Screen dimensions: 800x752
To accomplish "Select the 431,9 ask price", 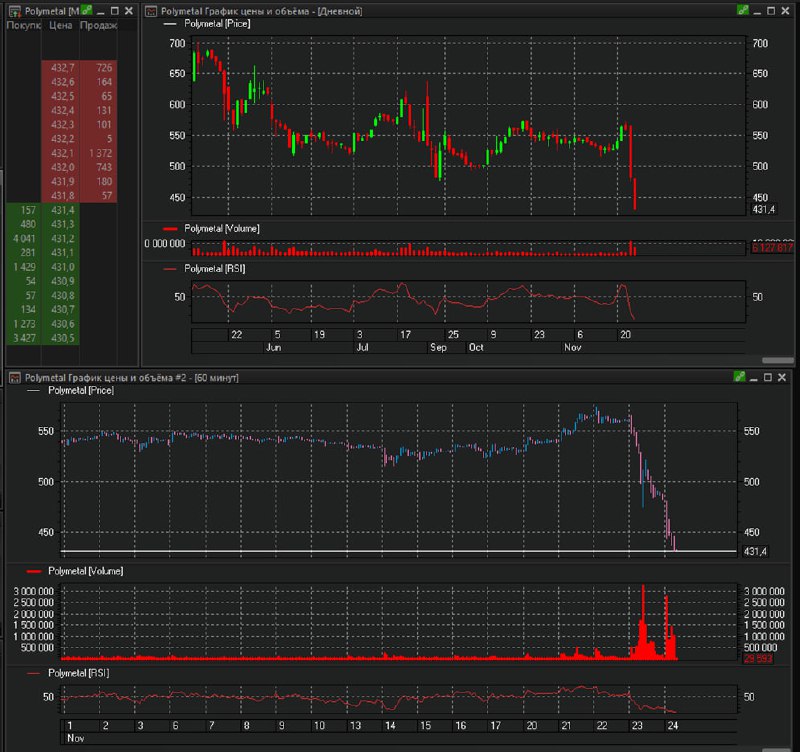I will coord(63,182).
